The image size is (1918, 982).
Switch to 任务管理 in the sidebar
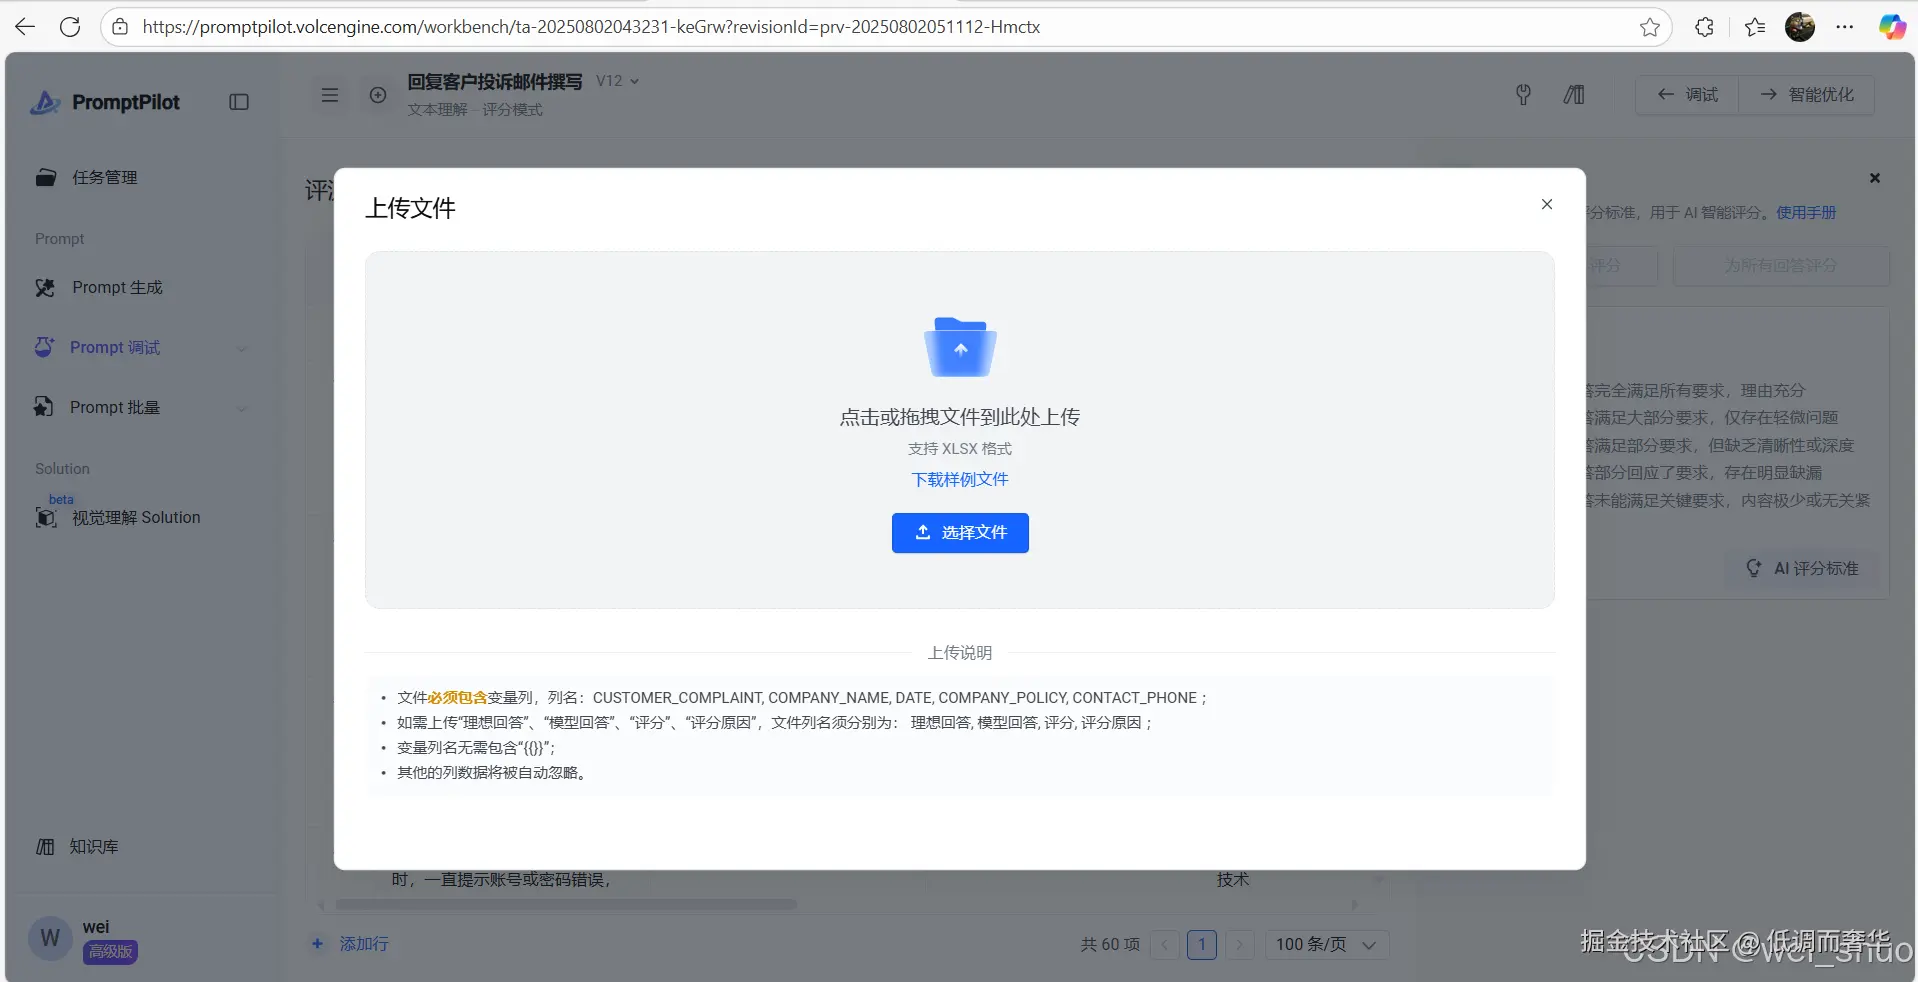coord(104,177)
